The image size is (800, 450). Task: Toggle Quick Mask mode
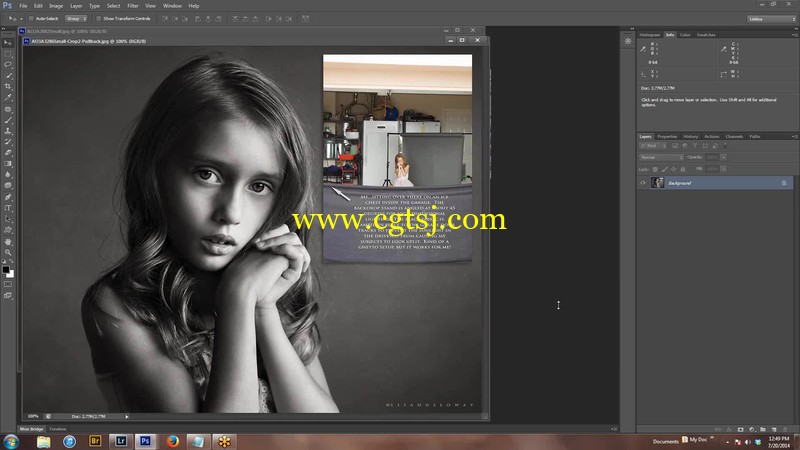coord(8,284)
